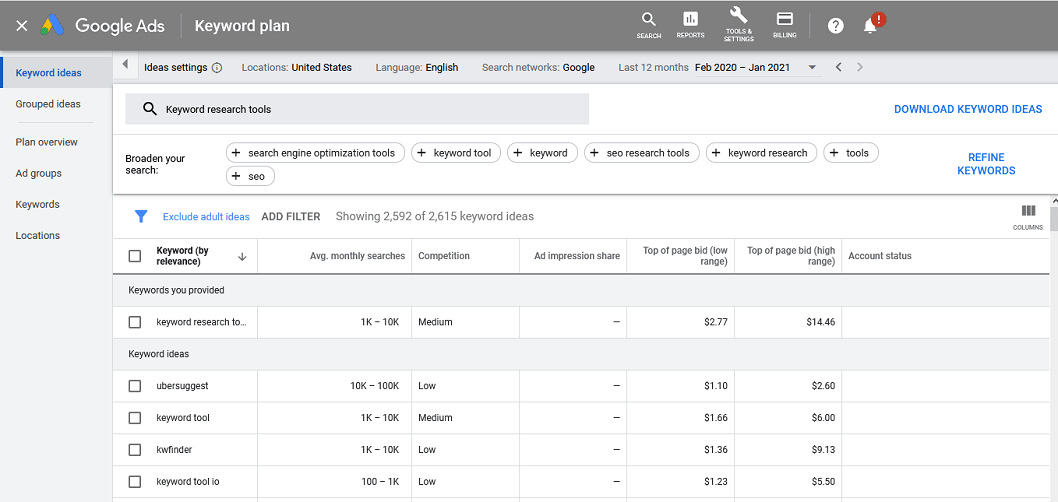
Task: Check the ubersuggest keyword checkbox
Action: click(135, 386)
